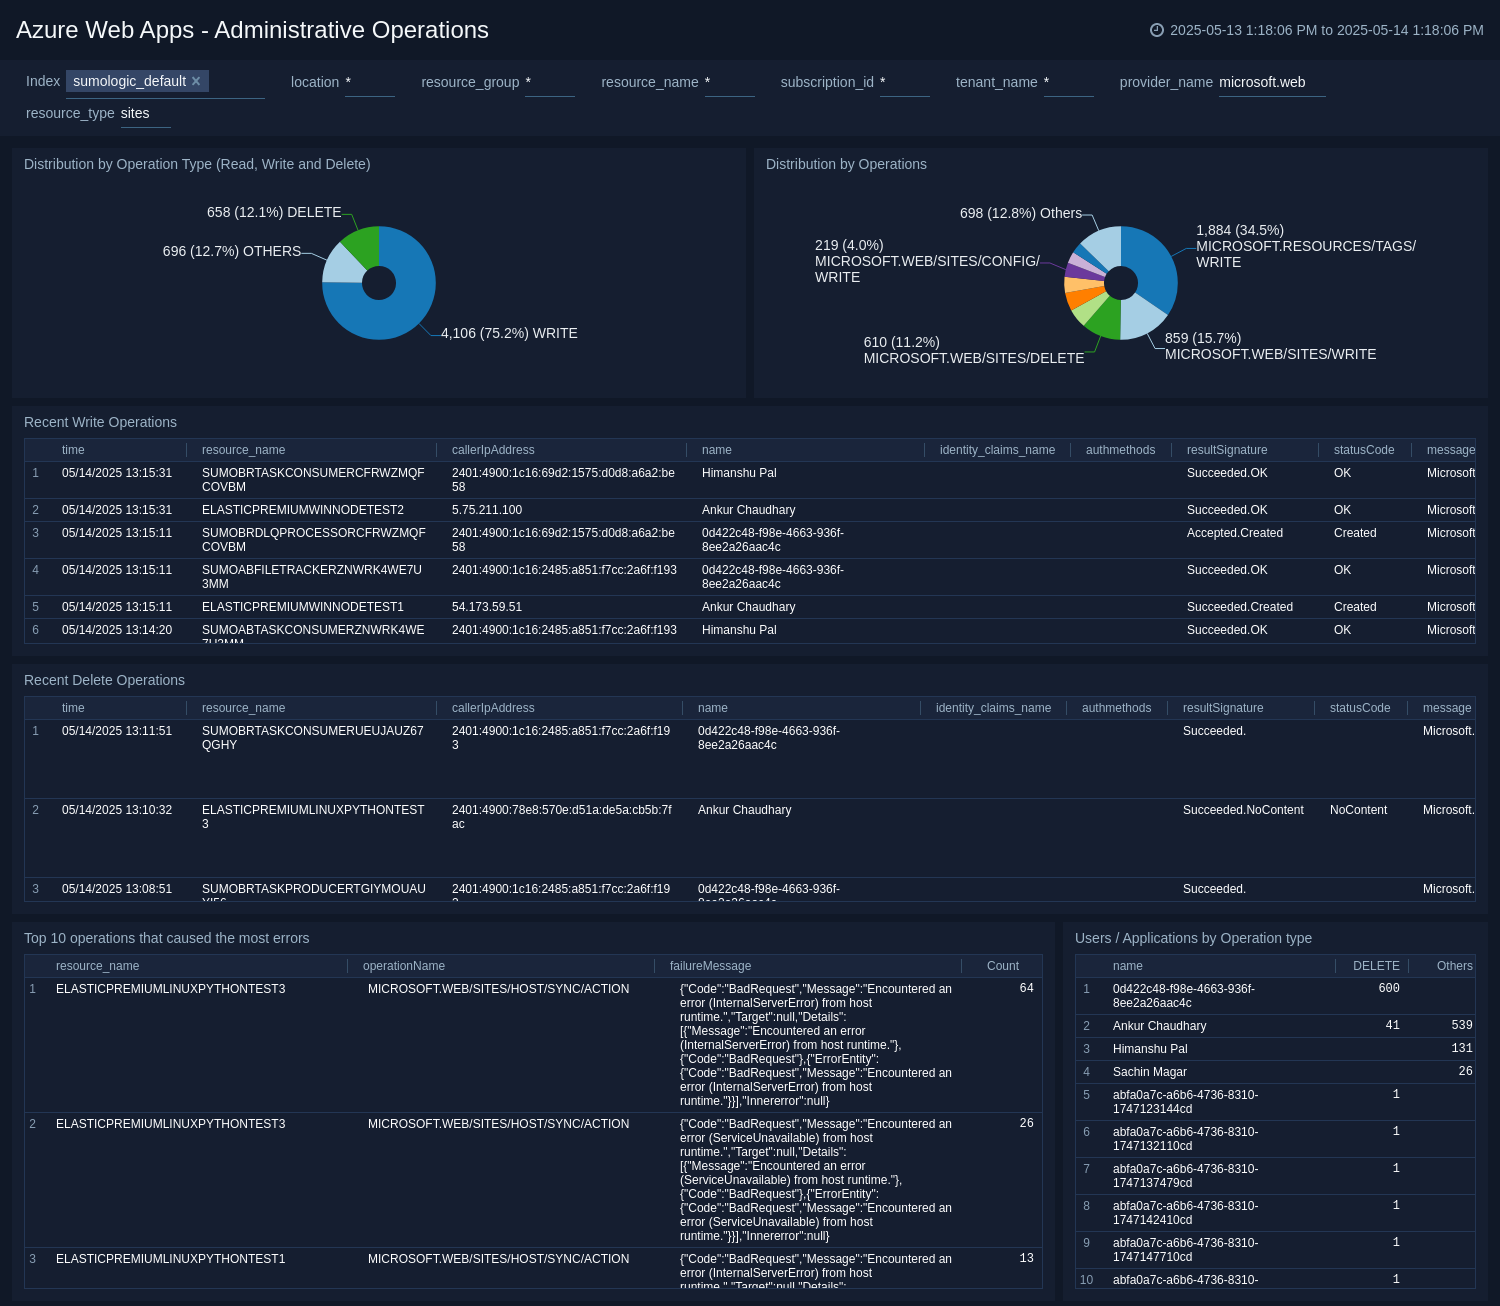Sort errors table by failureMessage column
This screenshot has height=1306, width=1500.
coord(710,966)
